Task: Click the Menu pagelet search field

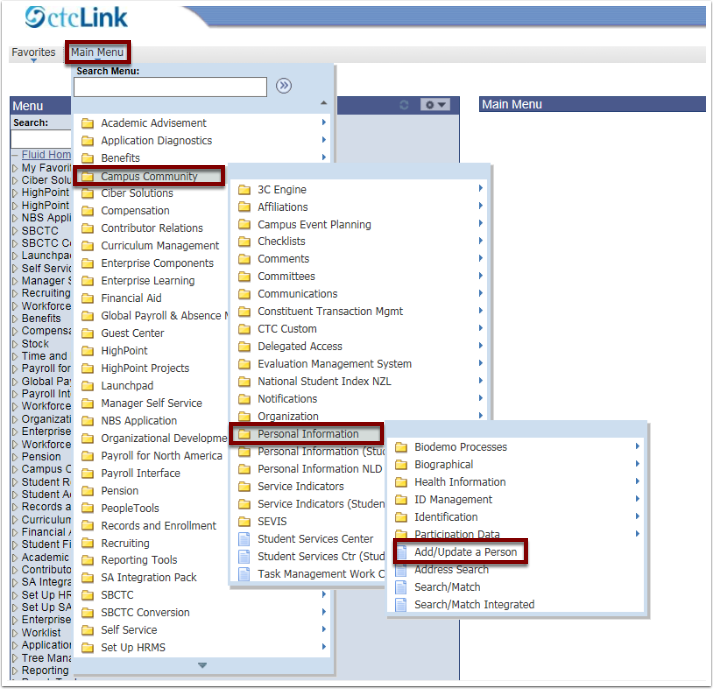Action: pos(41,139)
